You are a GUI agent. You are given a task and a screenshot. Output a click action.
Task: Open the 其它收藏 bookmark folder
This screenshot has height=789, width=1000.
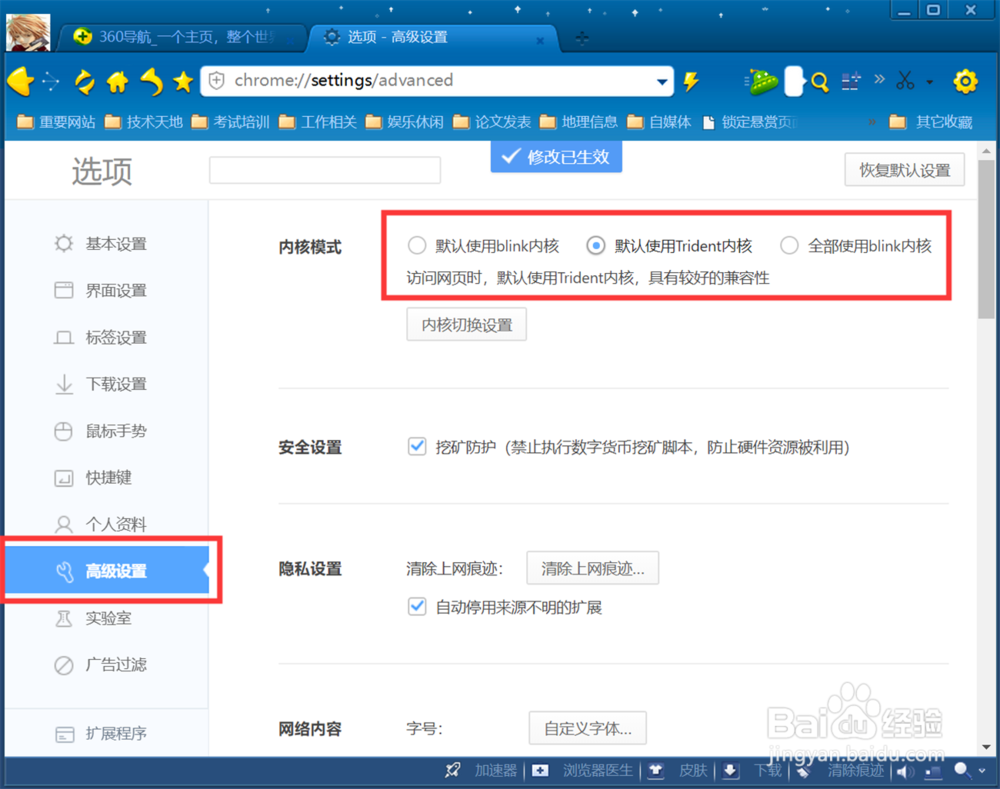pyautogui.click(x=931, y=122)
